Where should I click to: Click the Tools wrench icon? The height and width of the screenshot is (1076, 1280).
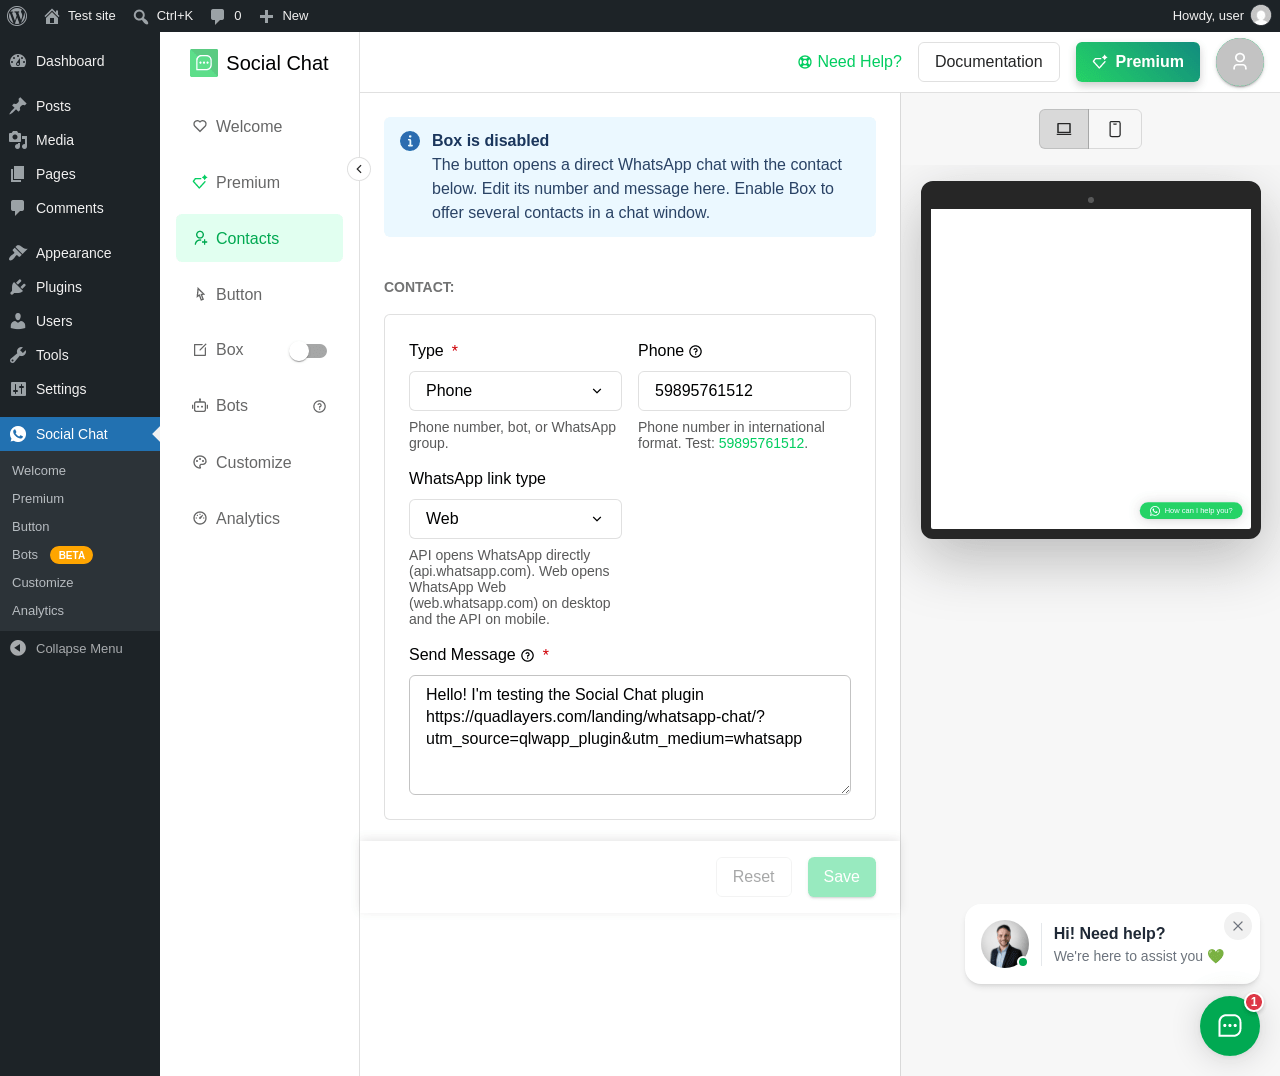[18, 355]
